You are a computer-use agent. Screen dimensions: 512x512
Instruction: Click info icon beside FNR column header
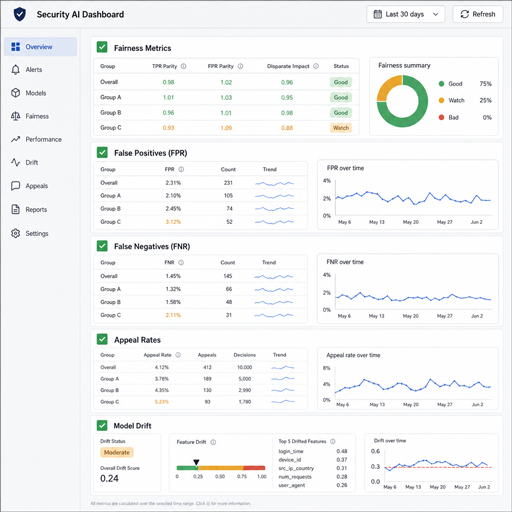(181, 263)
